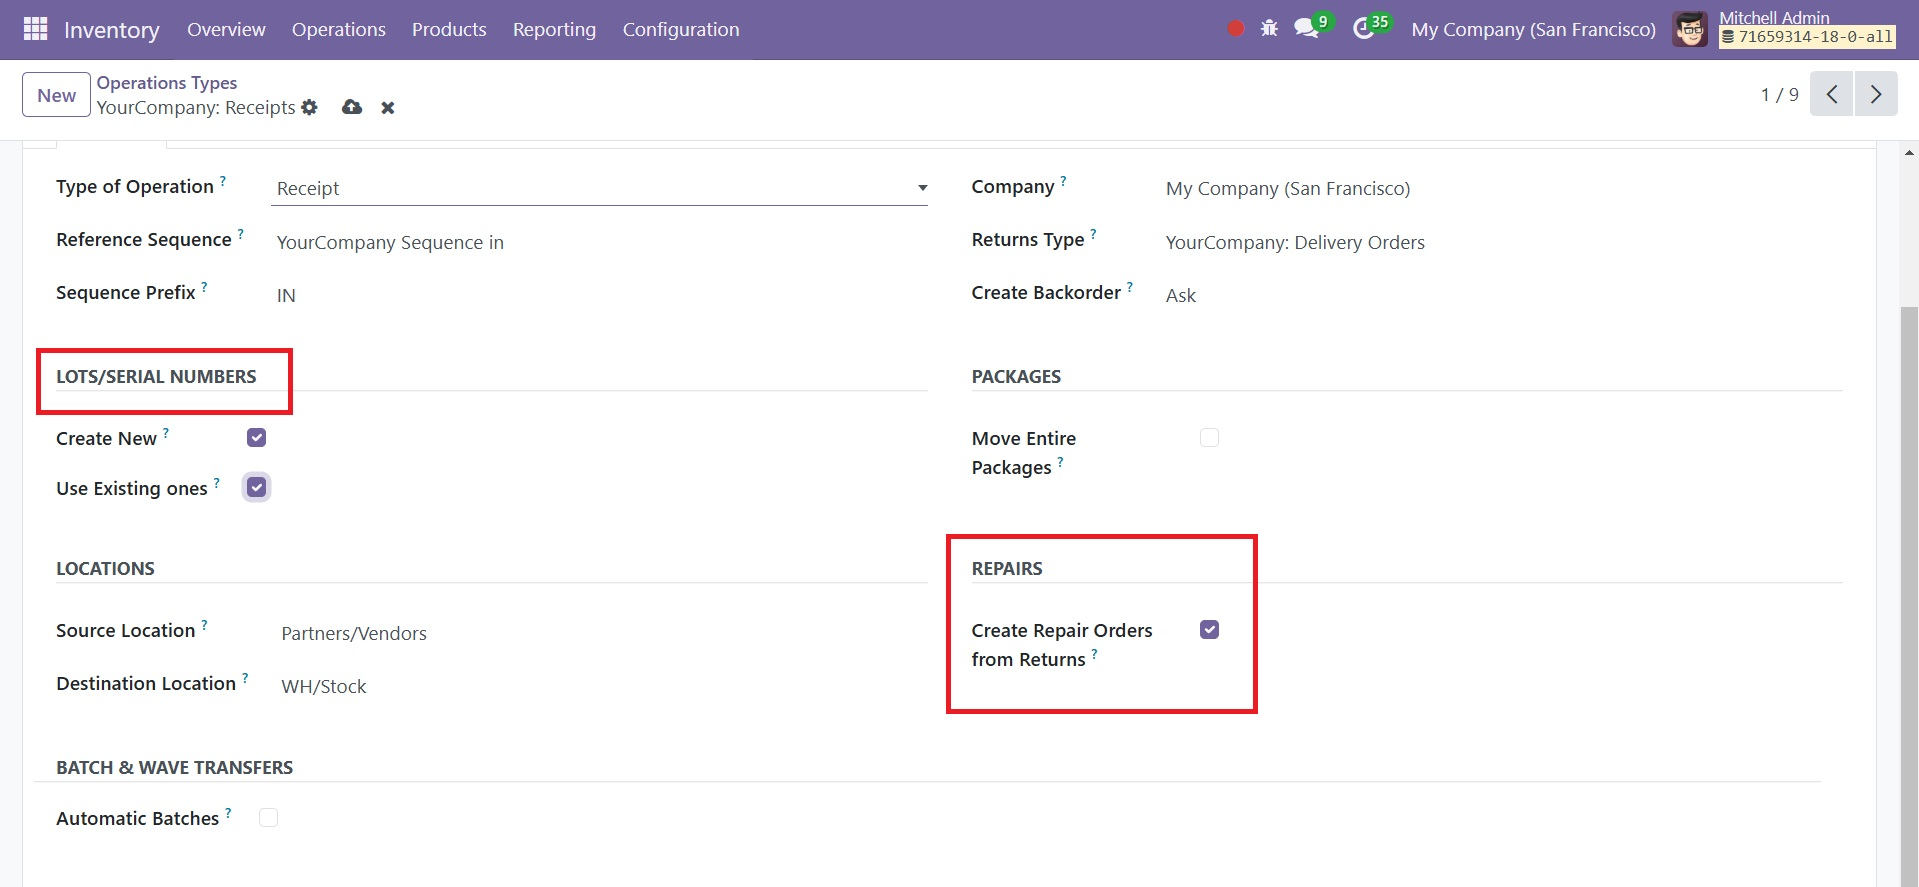This screenshot has width=1919, height=887.
Task: Open the Configuration menu
Action: (681, 29)
